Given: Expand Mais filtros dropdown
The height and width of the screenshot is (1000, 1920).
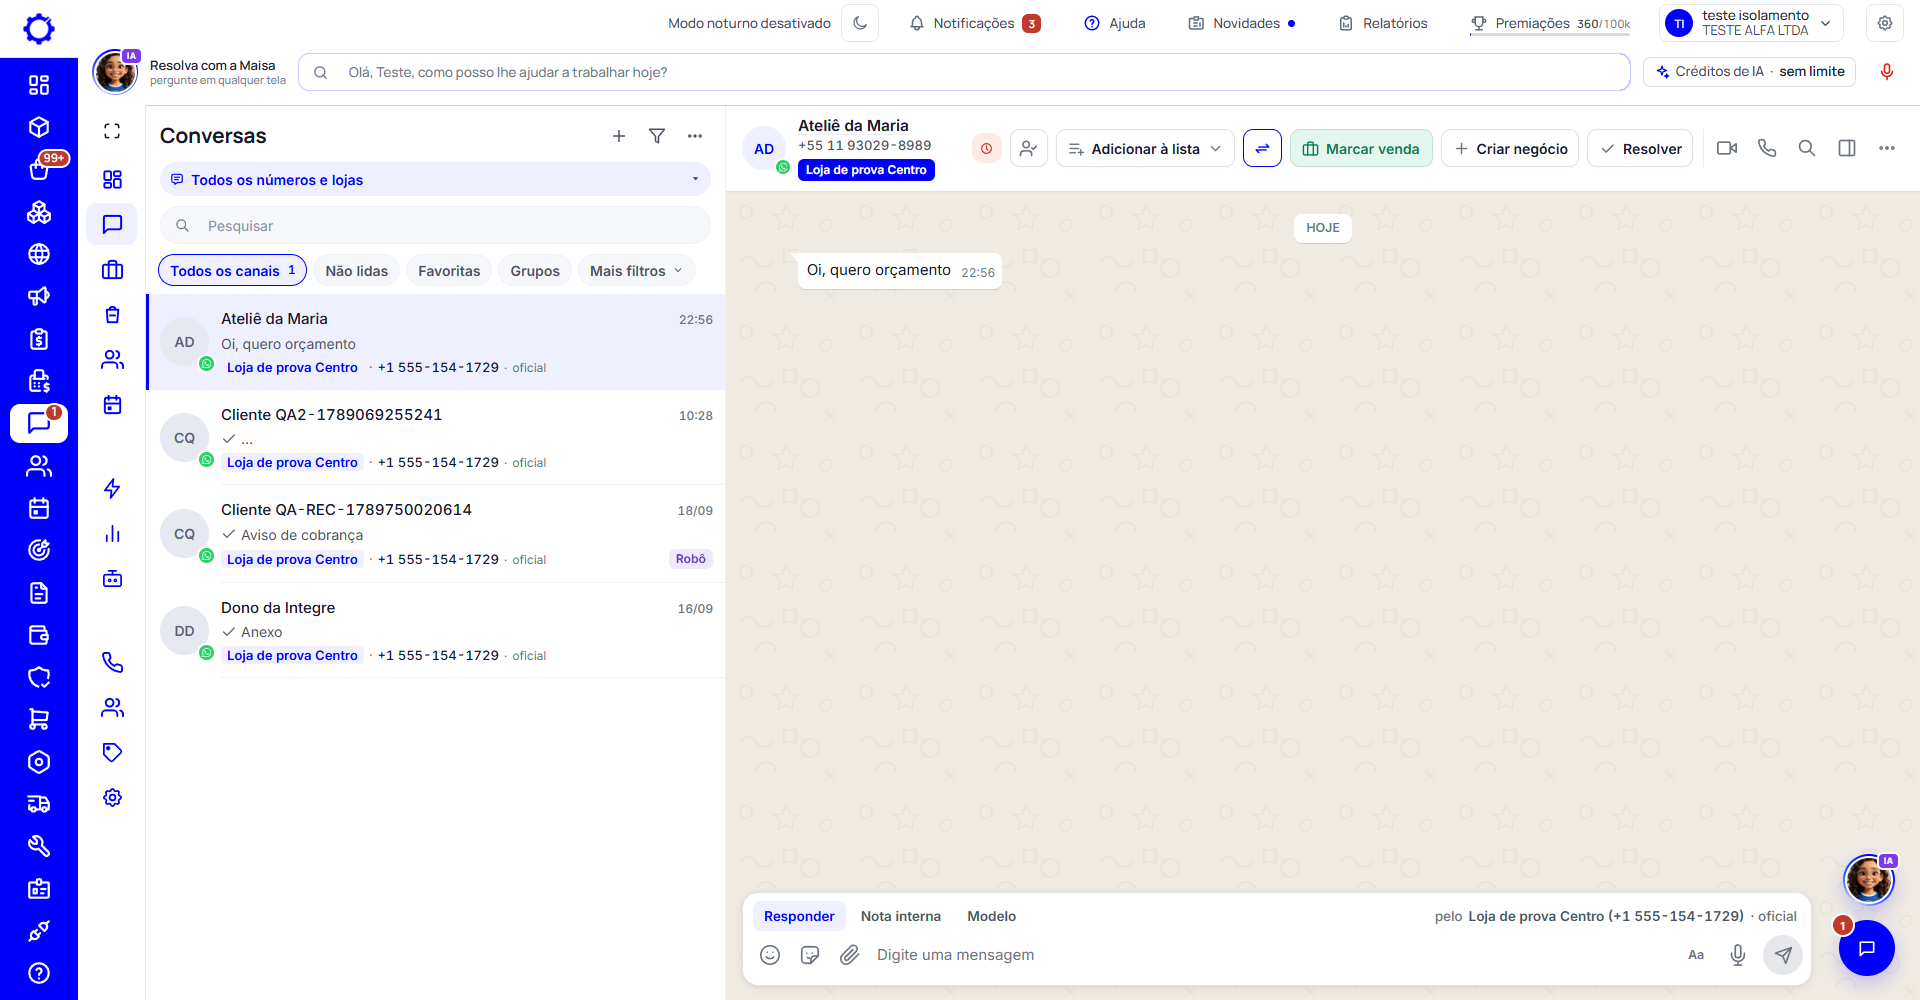Looking at the screenshot, I should (636, 271).
